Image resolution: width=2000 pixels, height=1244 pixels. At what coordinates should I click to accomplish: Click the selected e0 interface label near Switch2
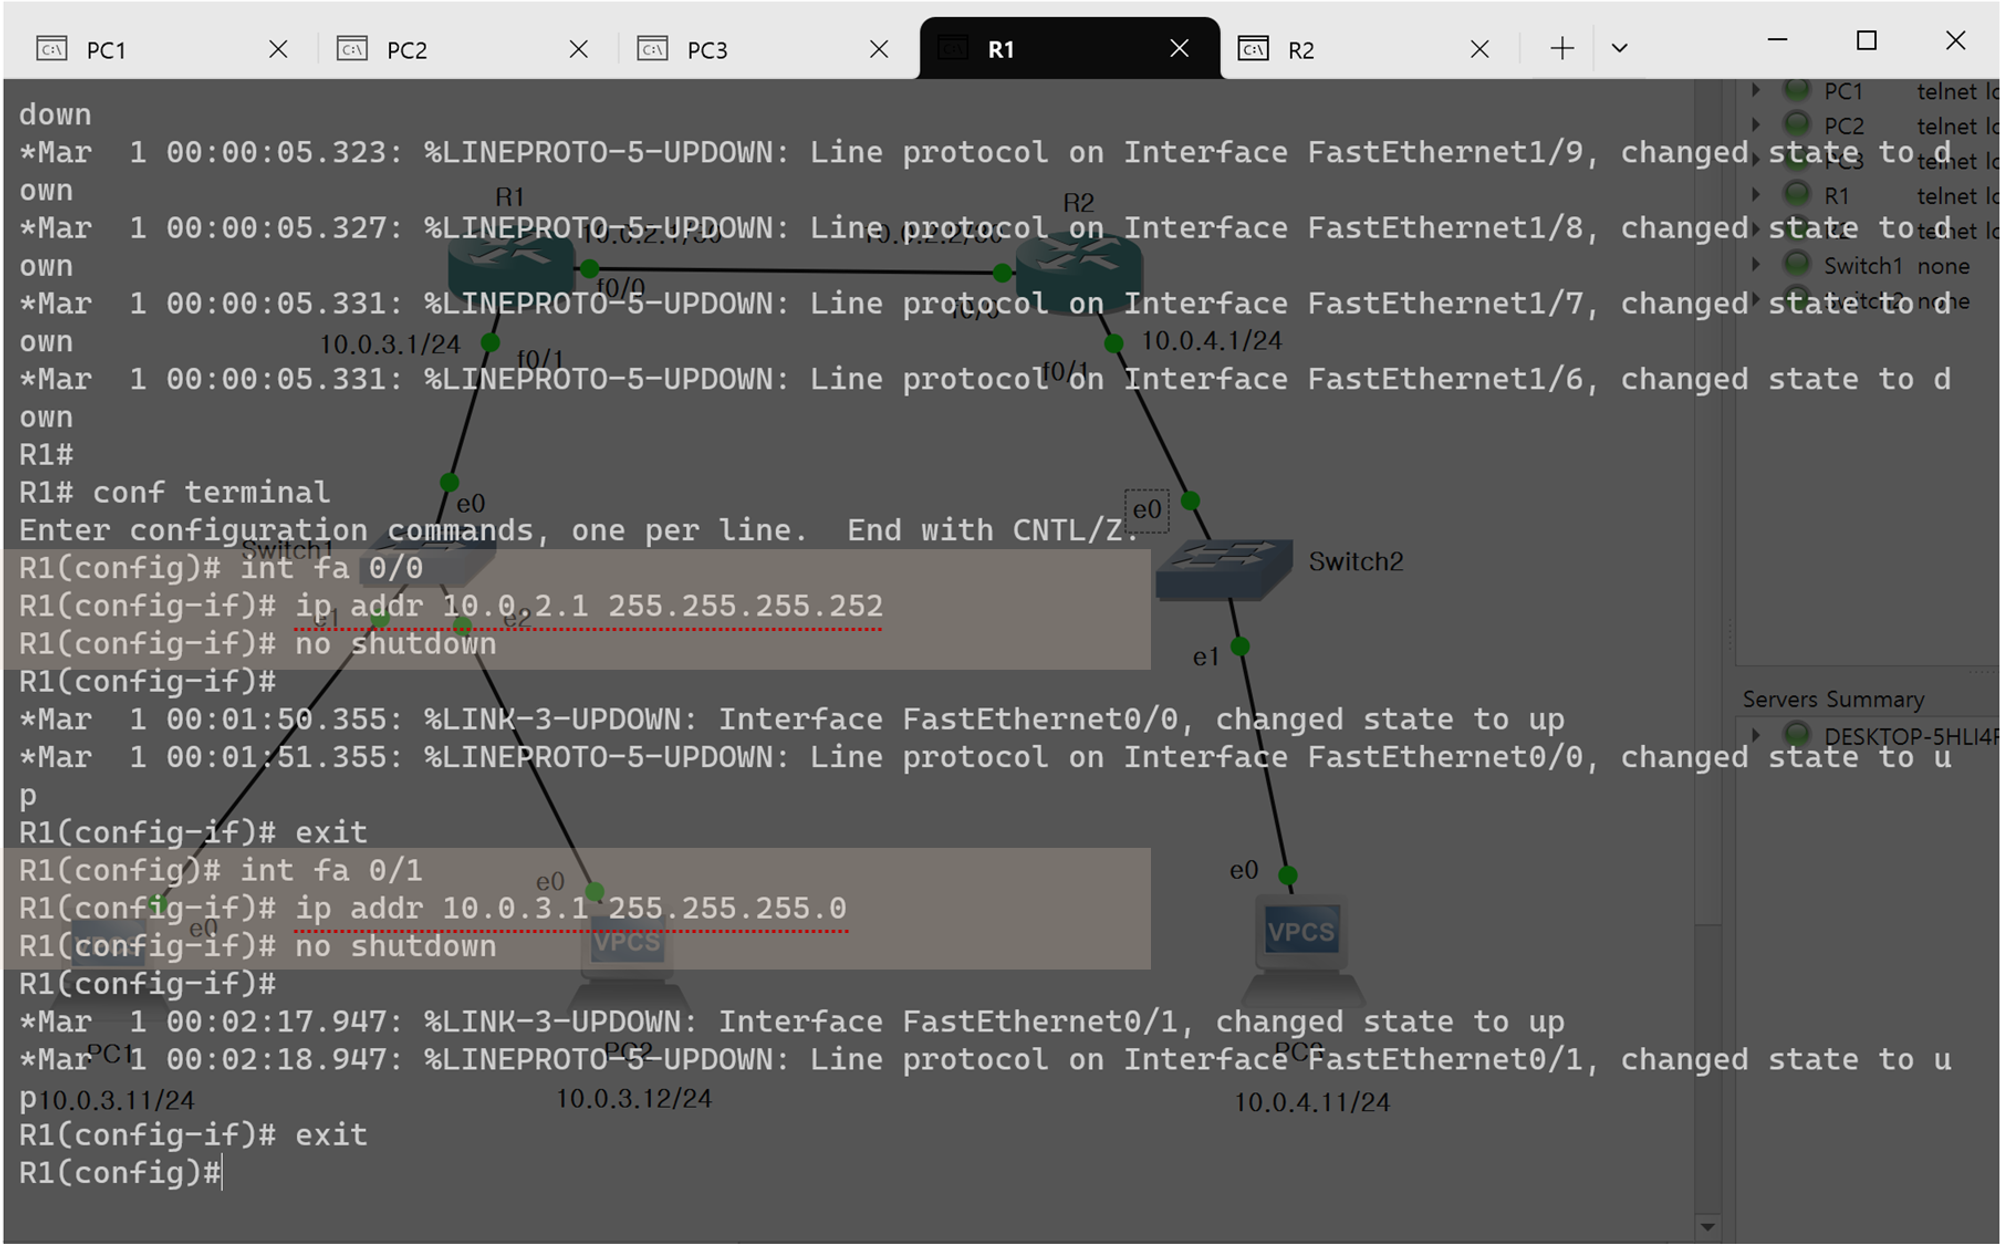click(x=1147, y=510)
